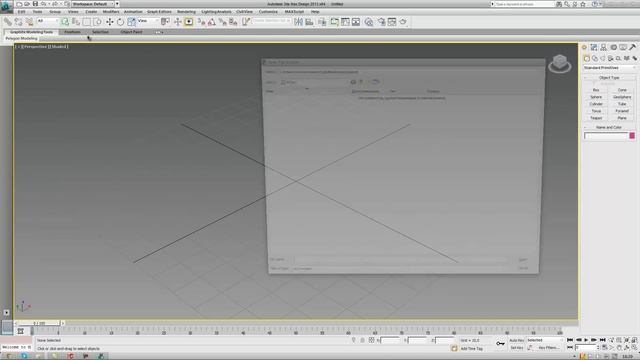640x360 pixels.
Task: Toggle Angle Snap in main toolbar
Action: click(x=212, y=22)
